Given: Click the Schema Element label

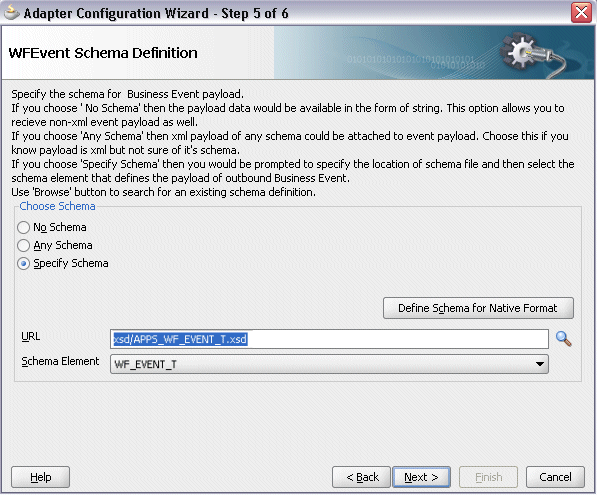Looking at the screenshot, I should point(60,361).
